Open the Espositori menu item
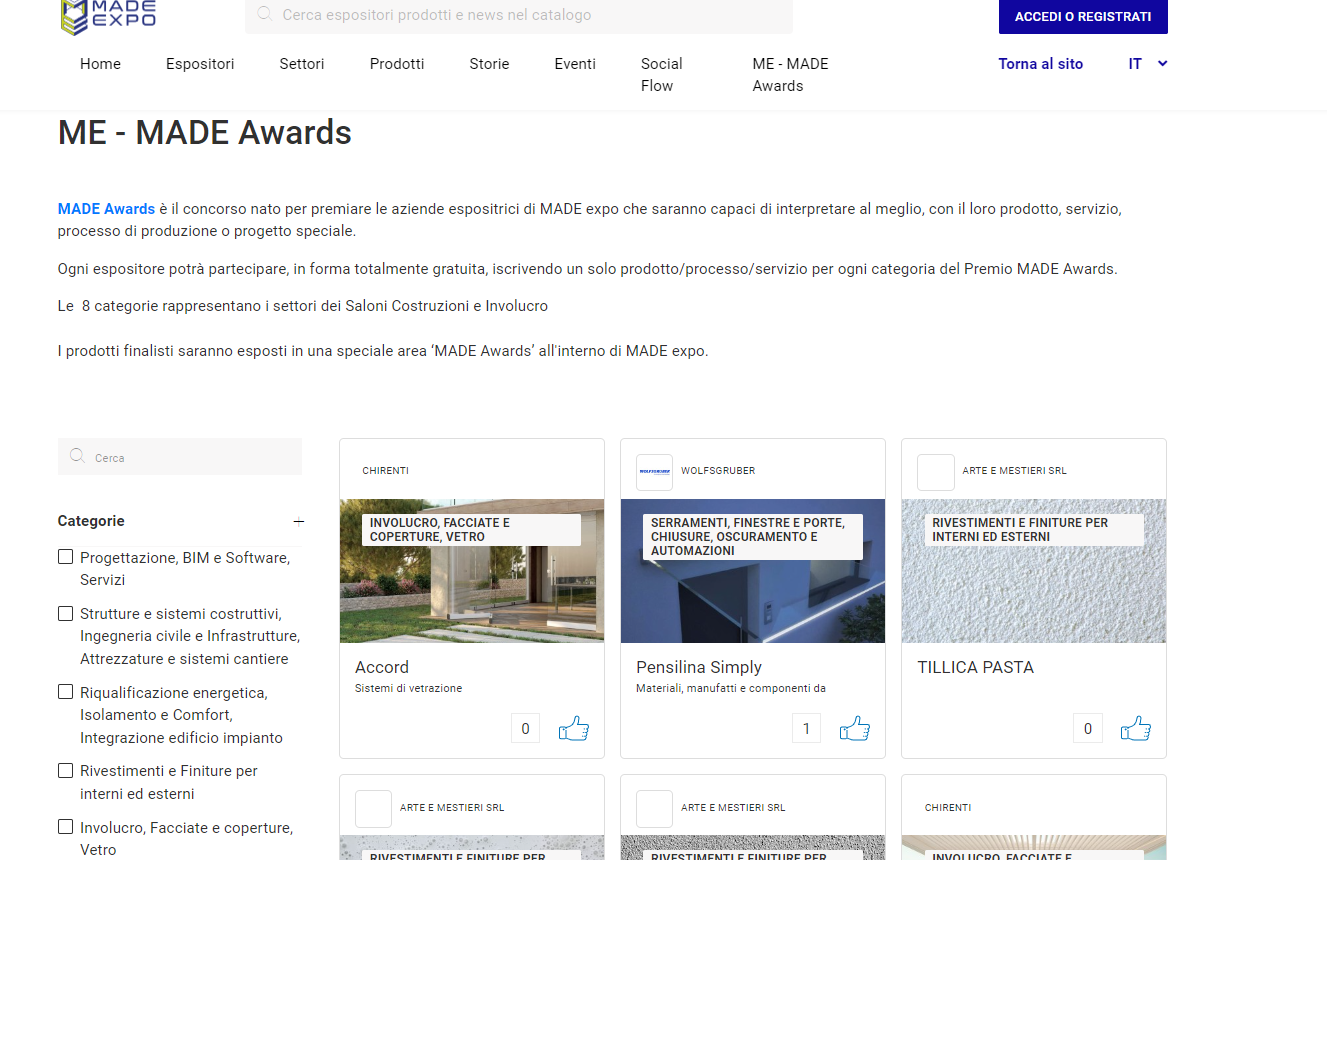This screenshot has height=1051, width=1327. (x=200, y=64)
